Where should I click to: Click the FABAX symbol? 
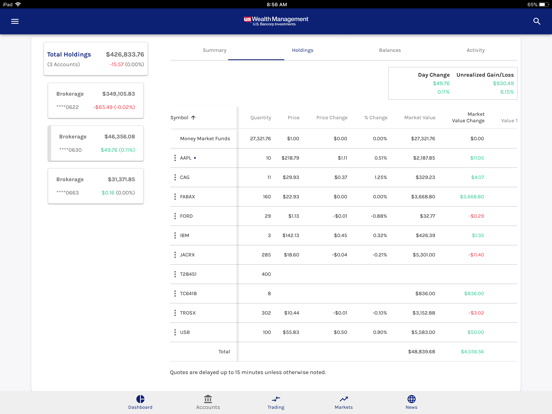[187, 196]
